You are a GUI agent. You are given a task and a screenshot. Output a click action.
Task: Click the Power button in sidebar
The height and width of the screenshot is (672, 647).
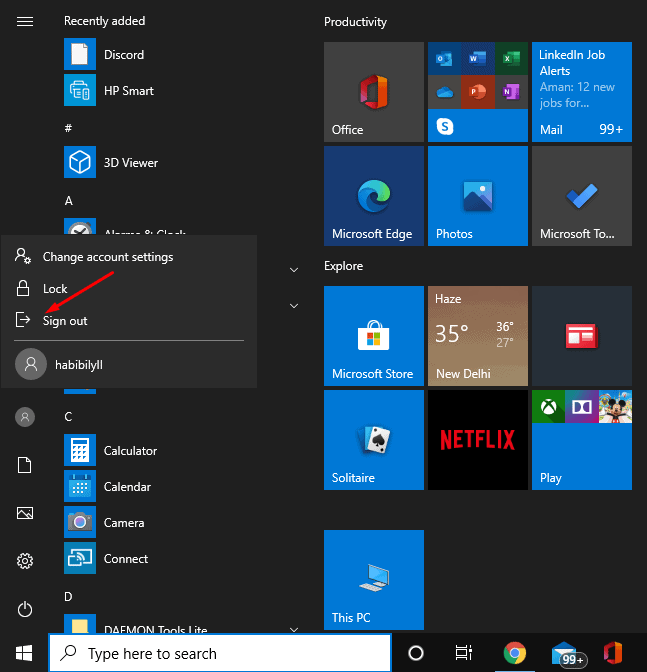pyautogui.click(x=25, y=609)
